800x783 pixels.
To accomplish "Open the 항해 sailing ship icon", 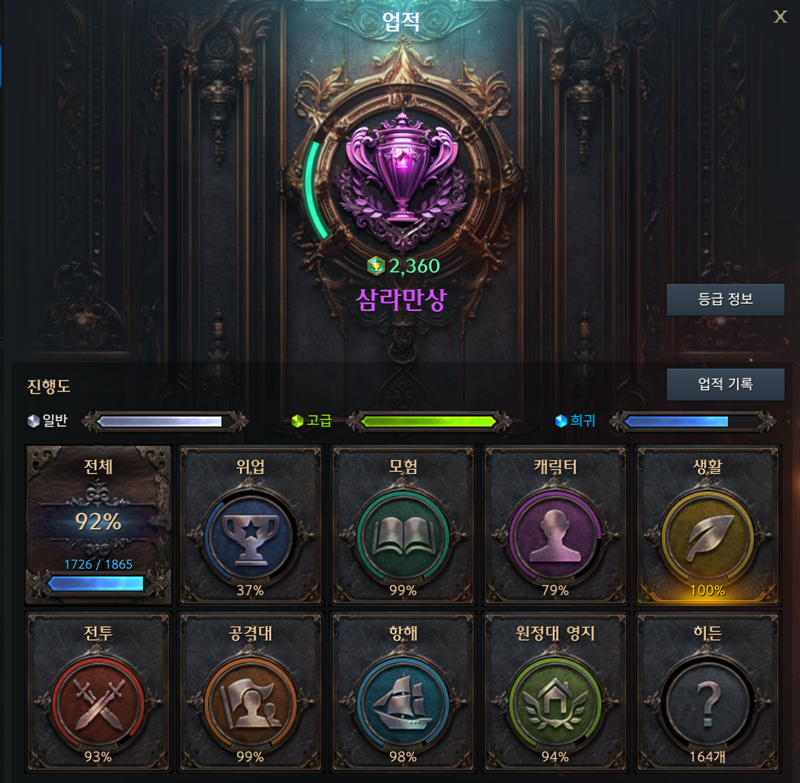I will click(403, 704).
